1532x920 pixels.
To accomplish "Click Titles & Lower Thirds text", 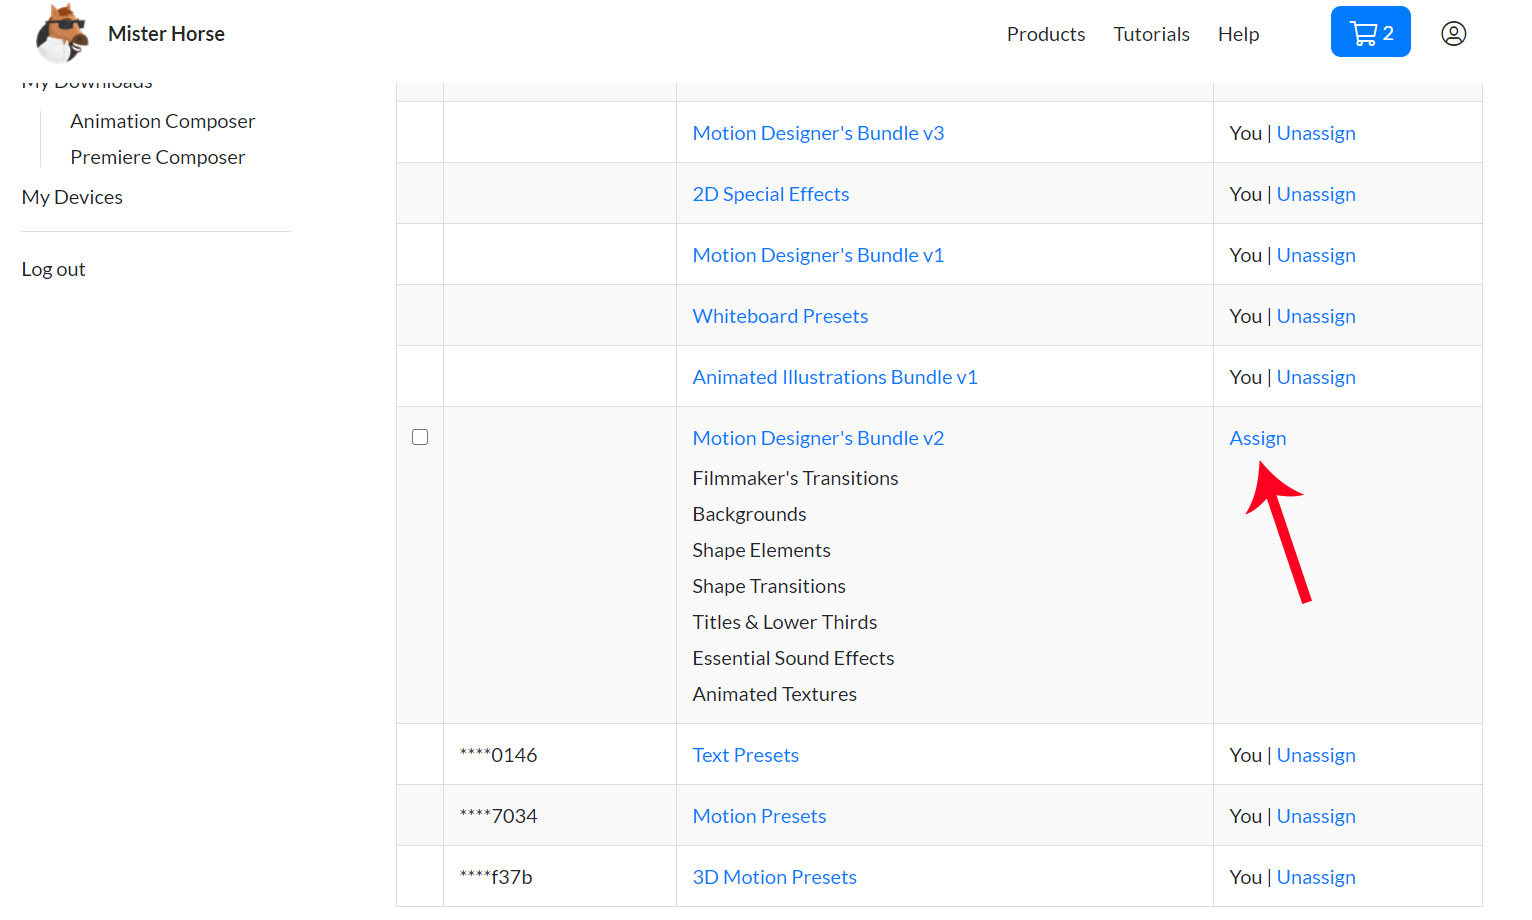I will pyautogui.click(x=784, y=622).
